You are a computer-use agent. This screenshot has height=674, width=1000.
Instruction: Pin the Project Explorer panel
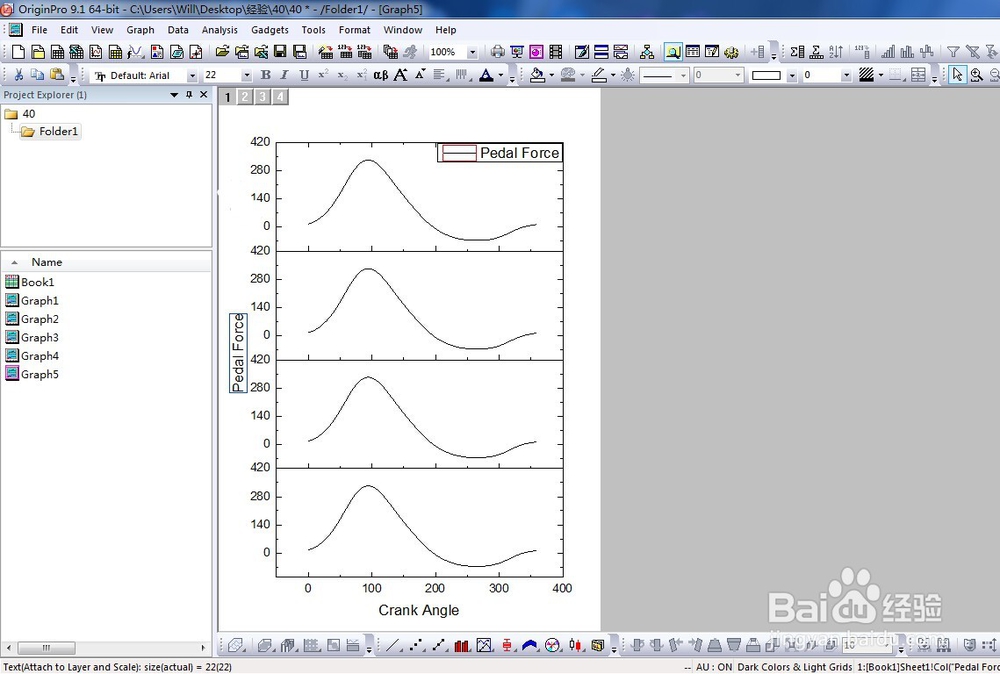pos(189,94)
